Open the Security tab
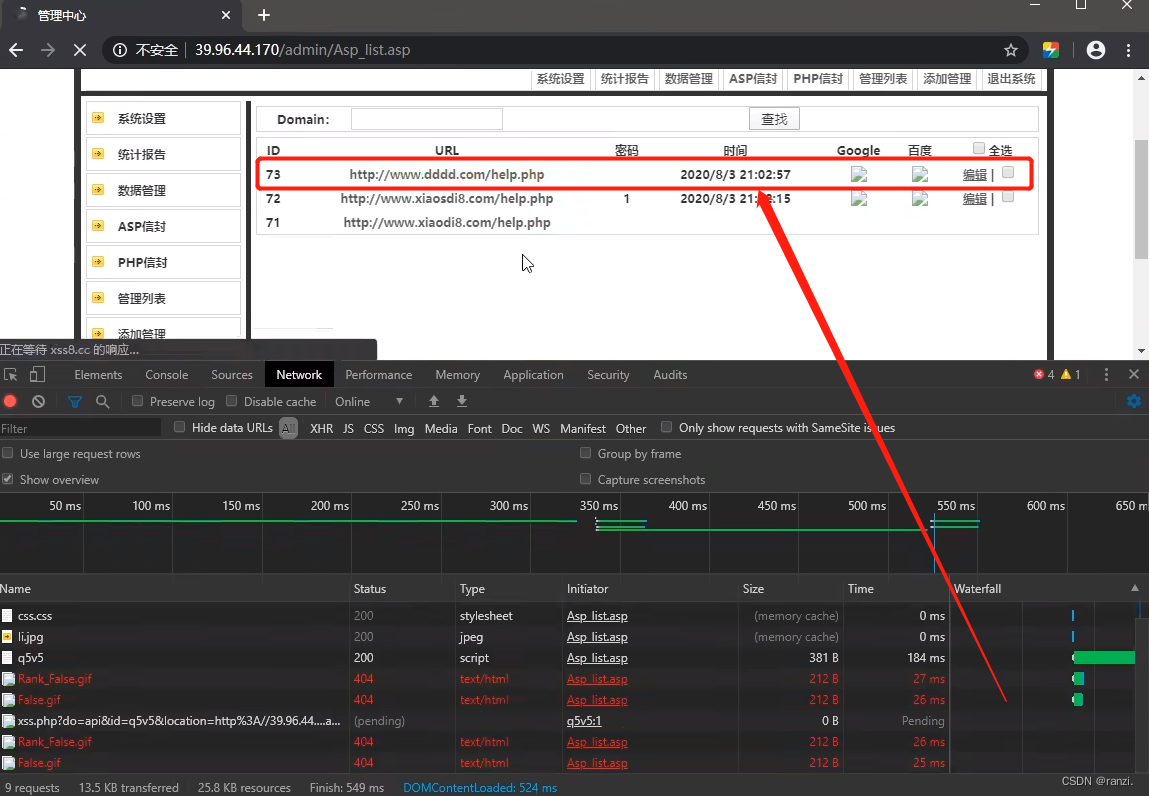Image resolution: width=1149 pixels, height=796 pixels. coord(607,375)
